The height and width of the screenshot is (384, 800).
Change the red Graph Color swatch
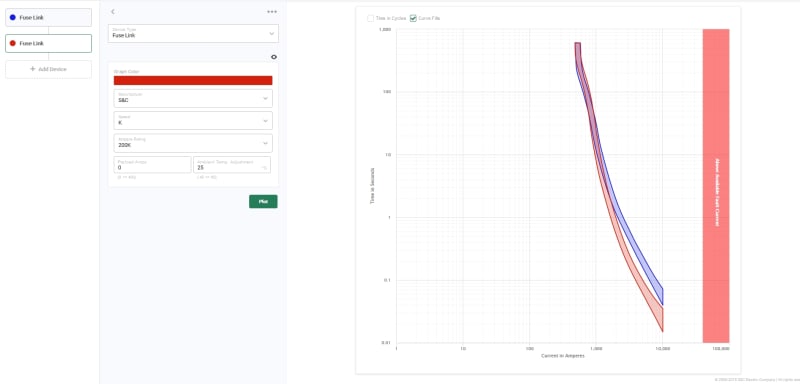(193, 80)
